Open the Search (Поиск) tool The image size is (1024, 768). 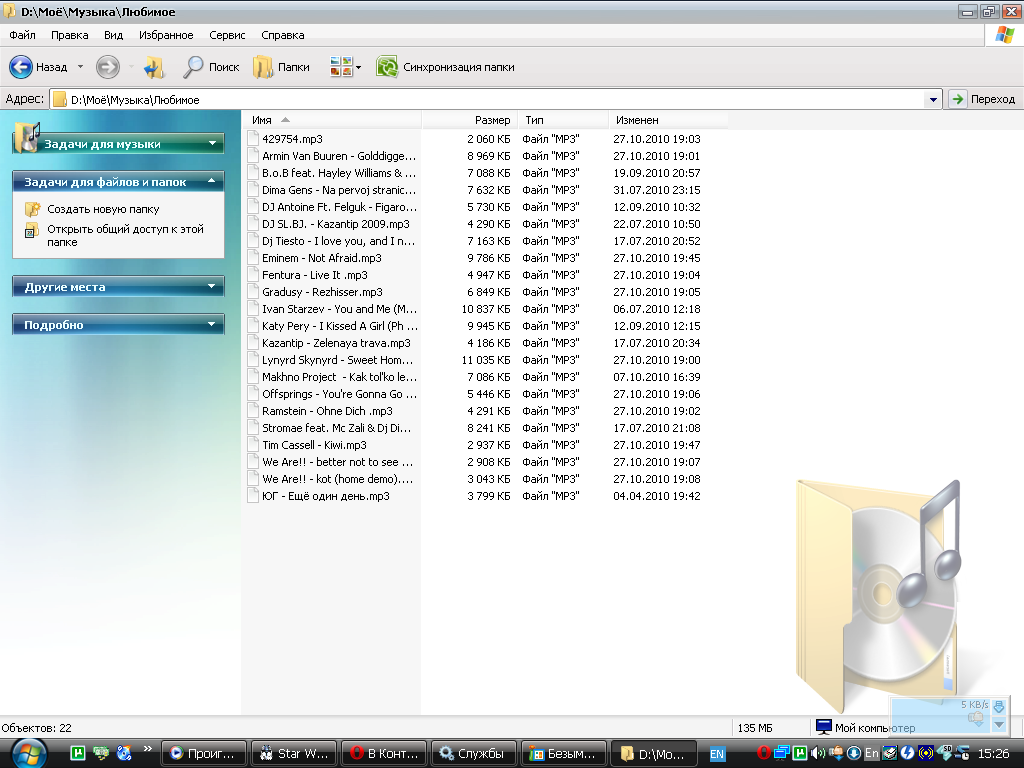click(211, 67)
